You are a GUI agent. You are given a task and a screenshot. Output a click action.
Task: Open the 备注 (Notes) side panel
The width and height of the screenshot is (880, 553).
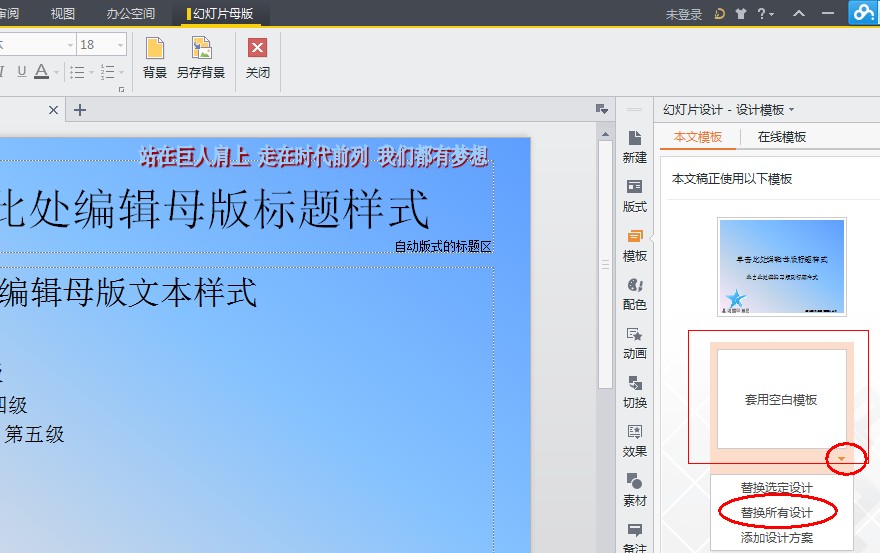pos(635,538)
